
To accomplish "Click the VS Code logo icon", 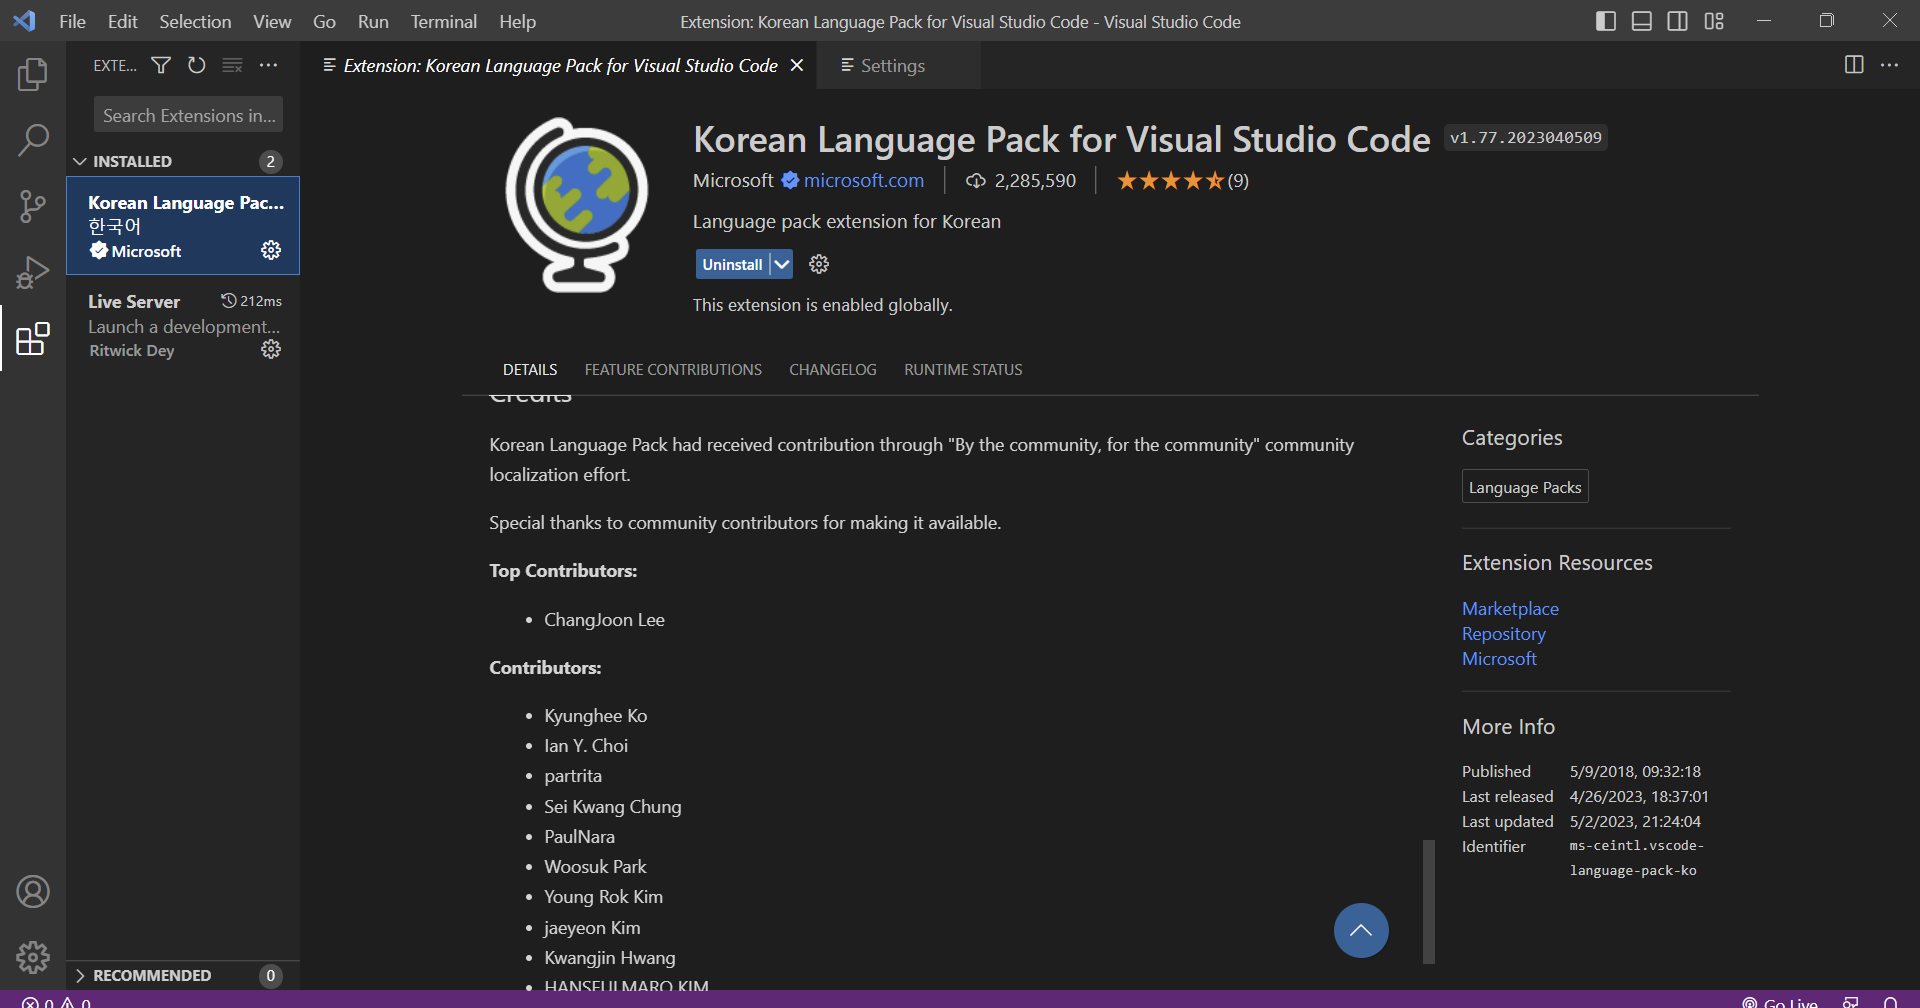I will [x=24, y=21].
